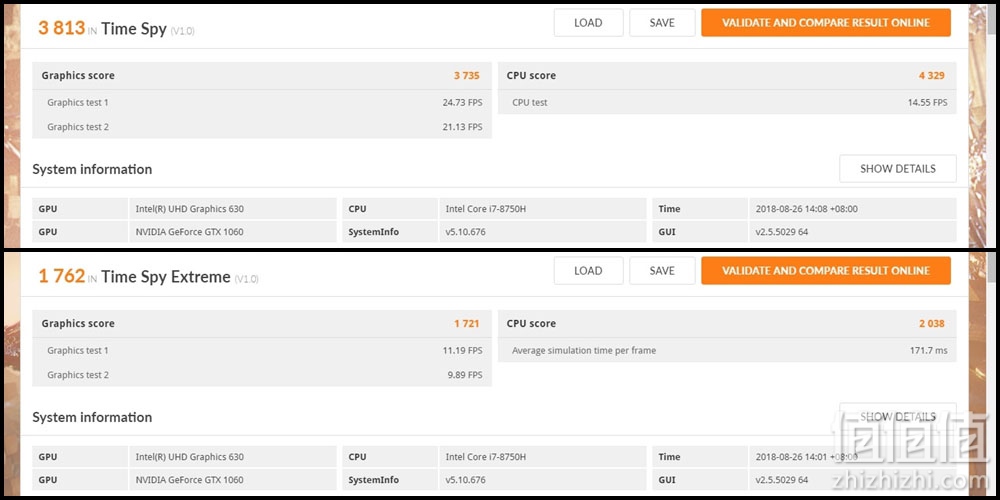
Task: Click the CPU score 4 329 header row
Action: click(x=727, y=75)
